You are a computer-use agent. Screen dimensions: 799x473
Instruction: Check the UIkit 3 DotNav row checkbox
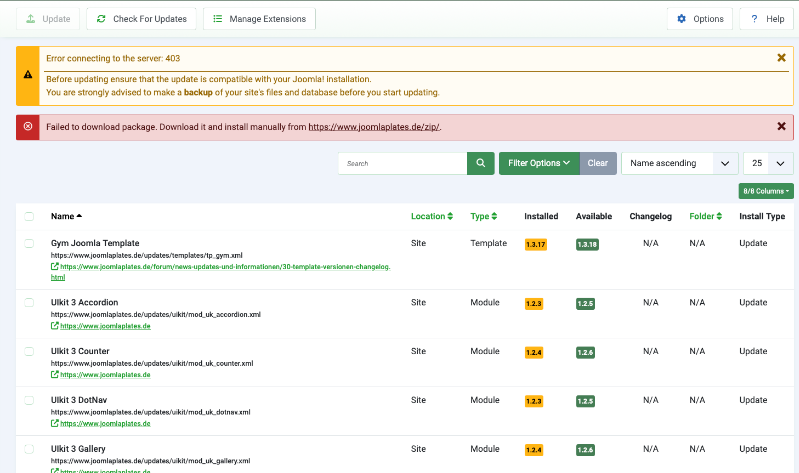click(x=29, y=400)
